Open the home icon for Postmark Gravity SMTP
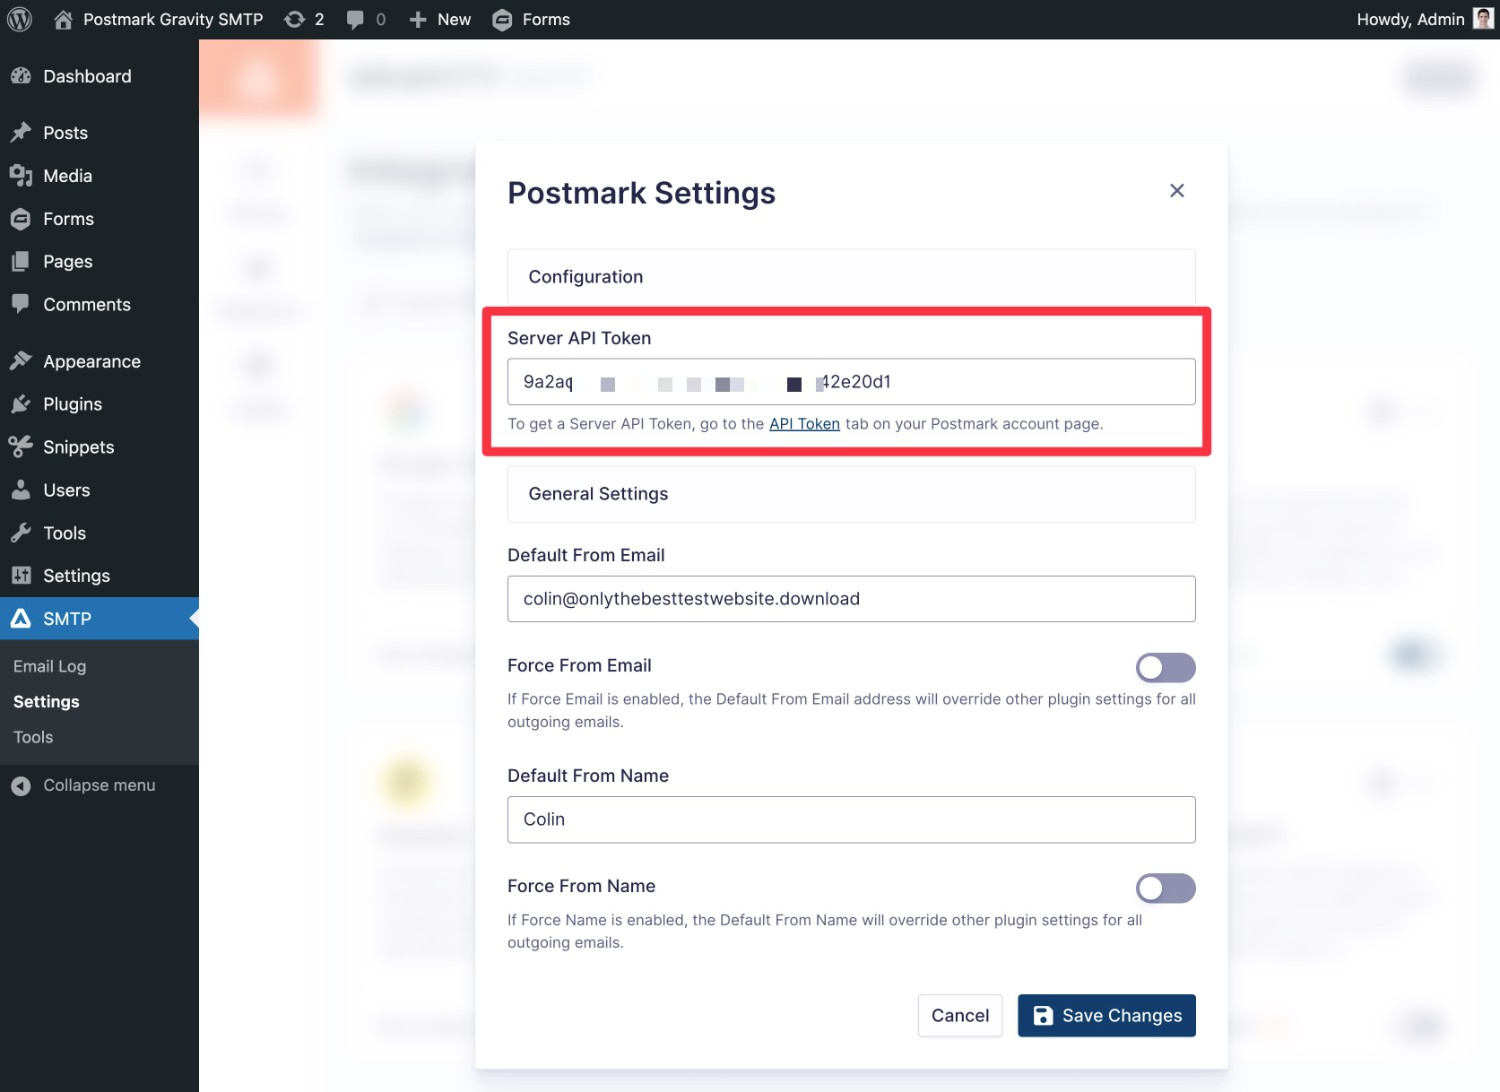The height and width of the screenshot is (1092, 1500). coord(63,19)
